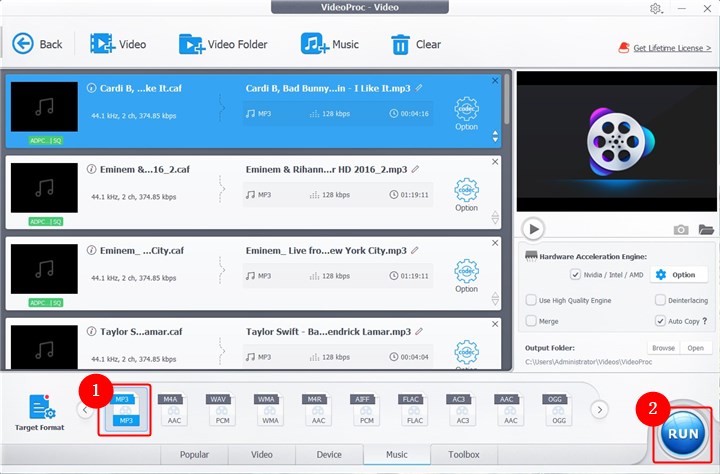The image size is (720, 474).
Task: Enable Use High Quality Engine
Action: [x=531, y=300]
